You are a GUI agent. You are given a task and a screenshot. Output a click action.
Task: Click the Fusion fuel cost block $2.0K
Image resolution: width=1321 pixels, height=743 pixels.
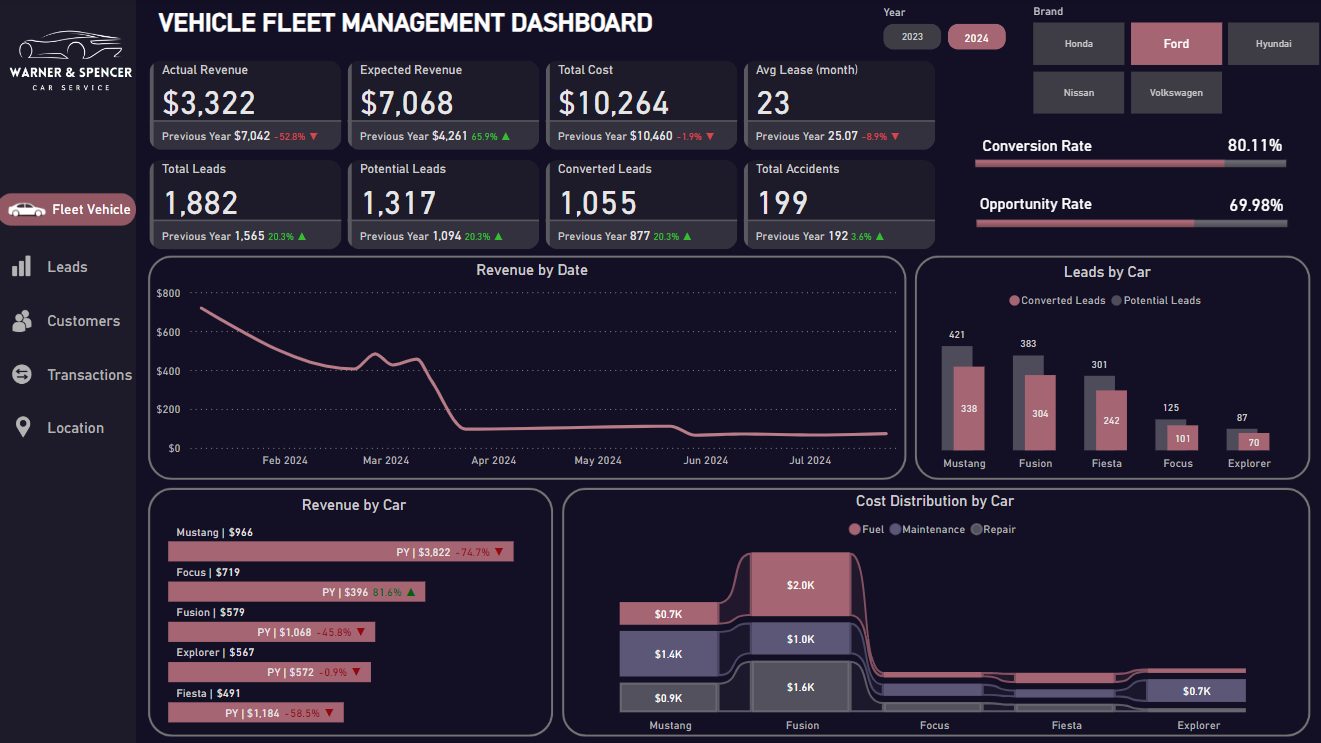click(x=800, y=584)
